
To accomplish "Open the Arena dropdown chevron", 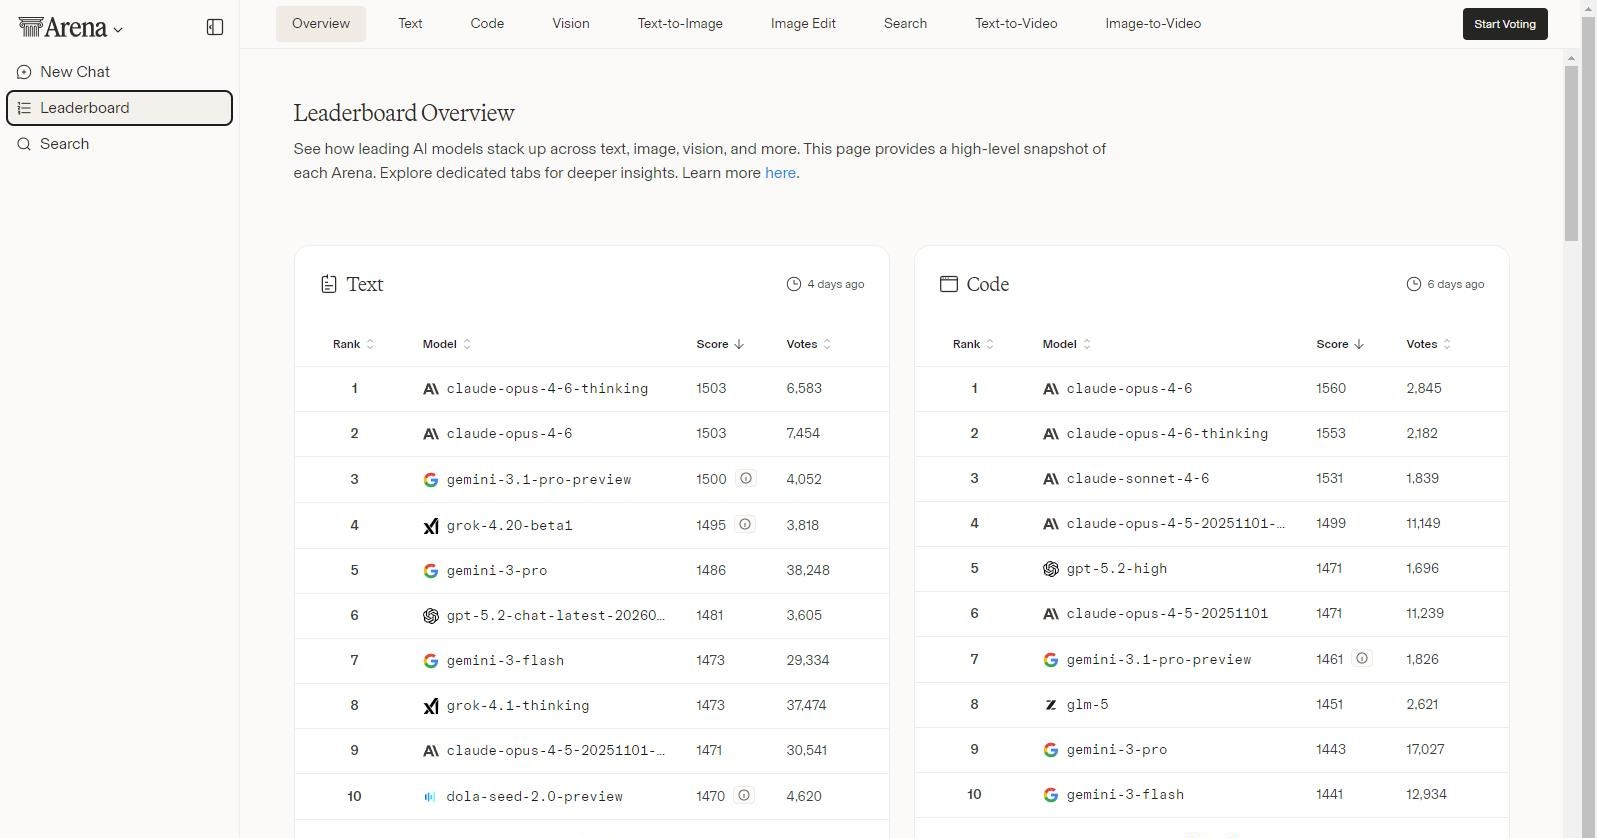I will (x=118, y=30).
